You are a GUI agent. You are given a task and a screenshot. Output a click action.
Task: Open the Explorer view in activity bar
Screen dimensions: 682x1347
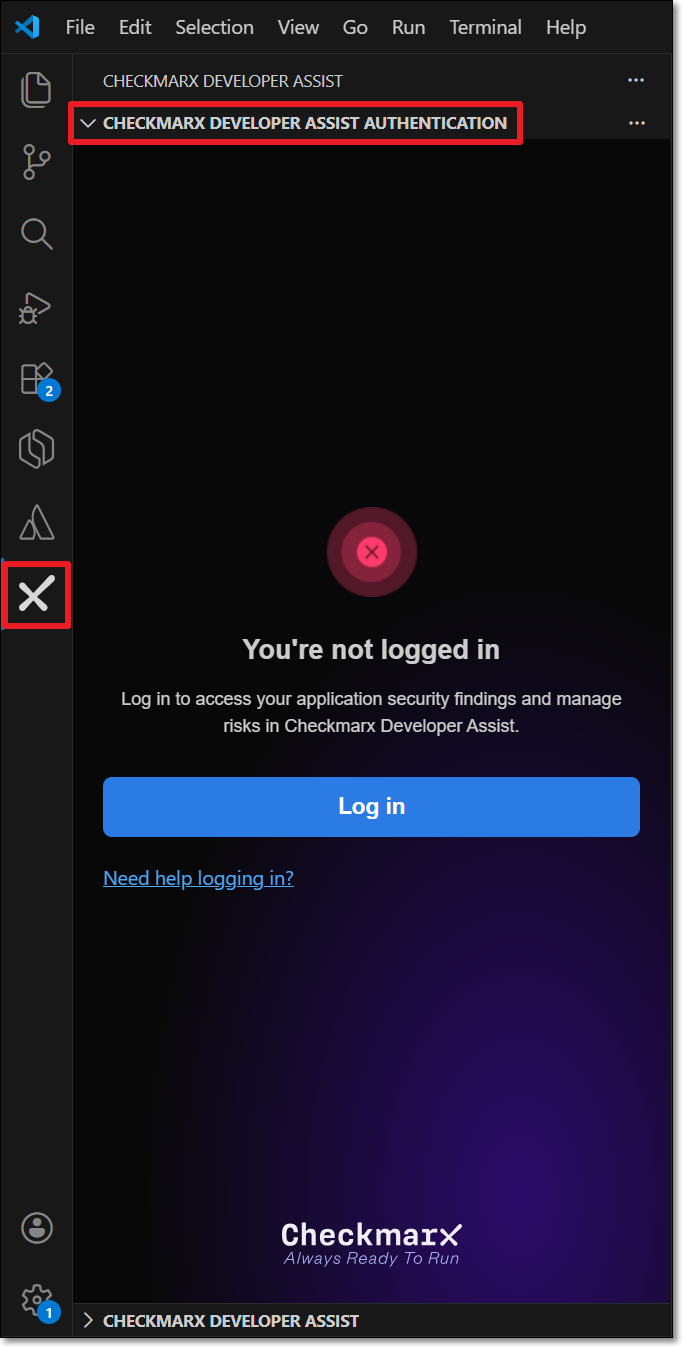[x=36, y=89]
